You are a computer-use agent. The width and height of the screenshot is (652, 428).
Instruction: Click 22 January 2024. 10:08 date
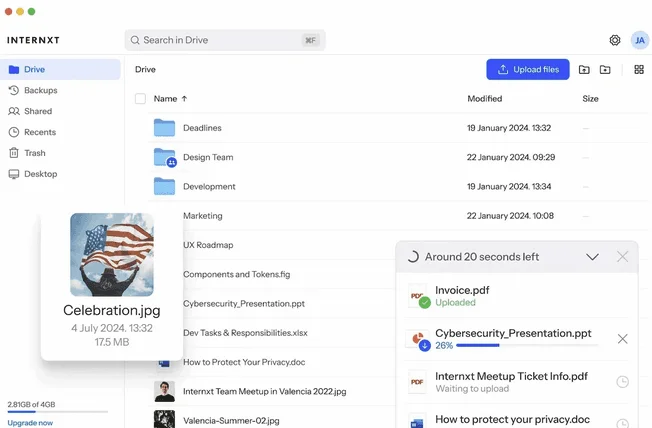510,216
